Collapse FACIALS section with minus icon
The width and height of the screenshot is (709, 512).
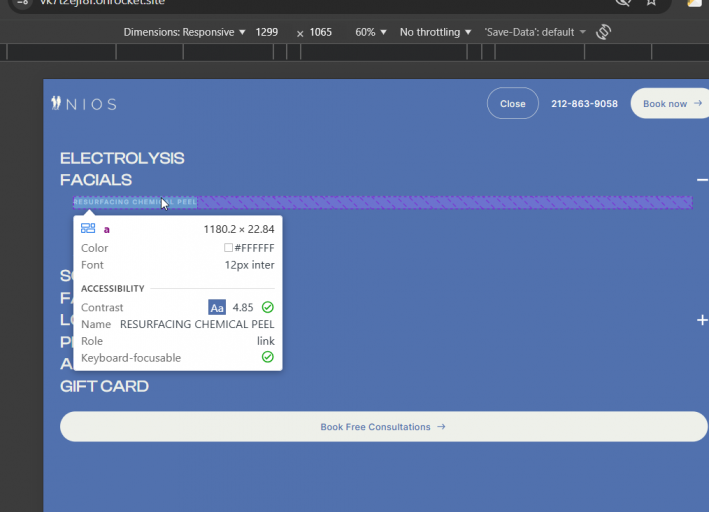click(x=702, y=180)
